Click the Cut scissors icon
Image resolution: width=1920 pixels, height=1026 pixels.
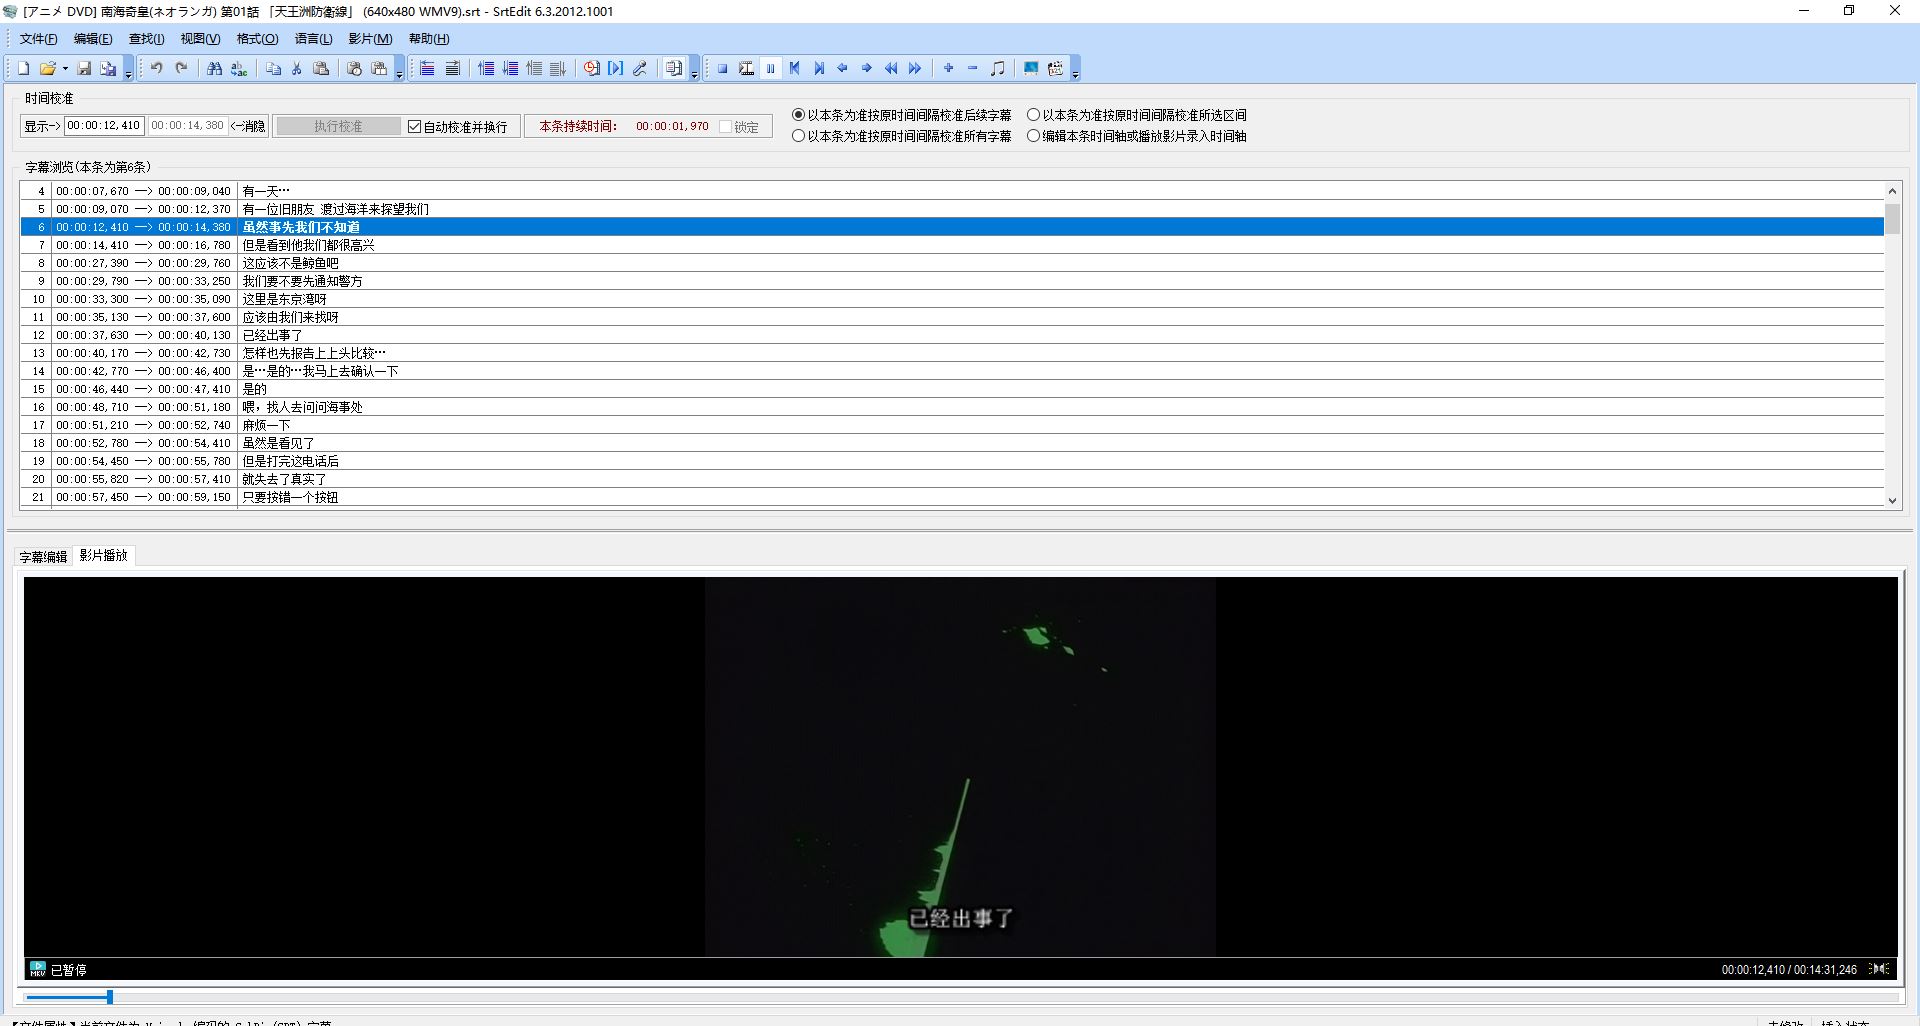[x=297, y=68]
